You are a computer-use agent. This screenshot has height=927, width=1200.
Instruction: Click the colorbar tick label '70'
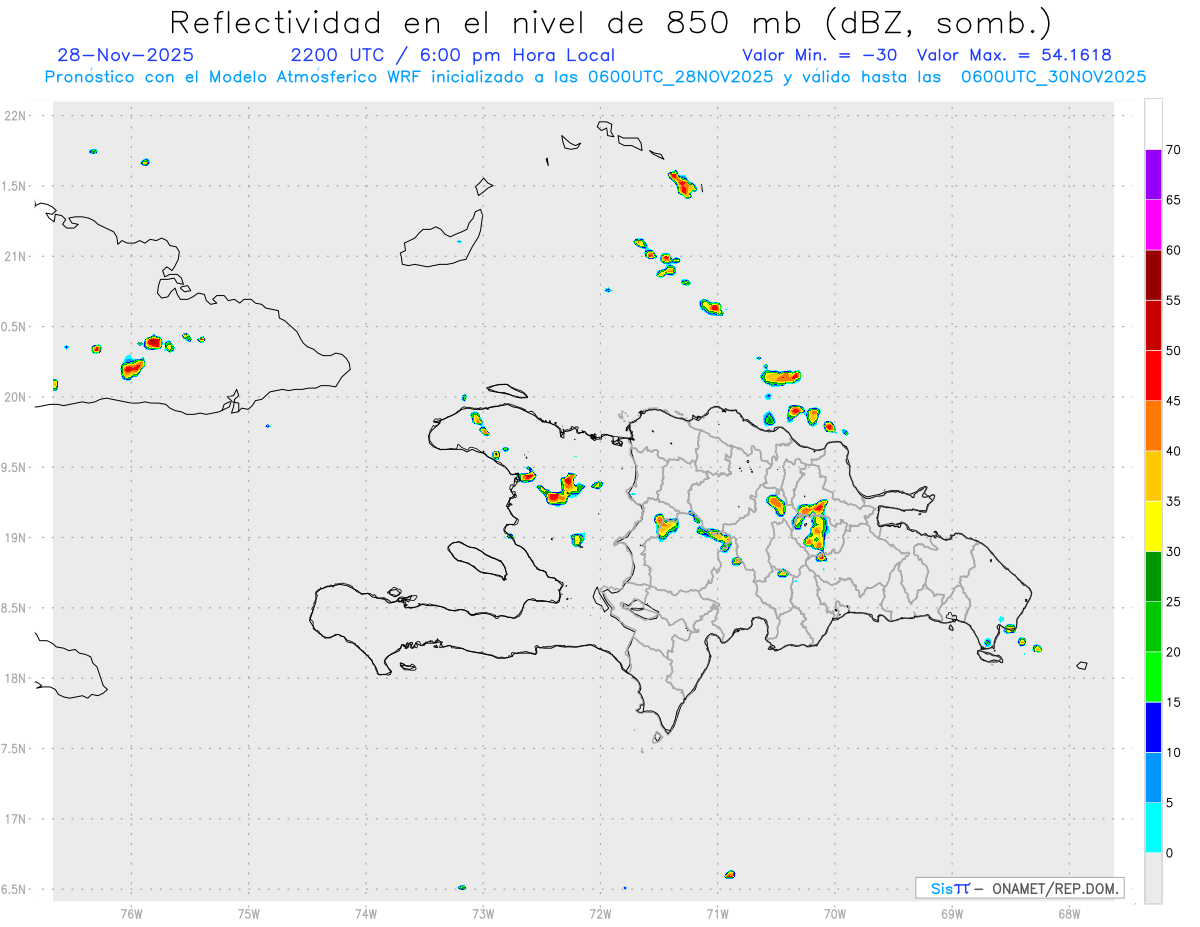coord(1173,150)
